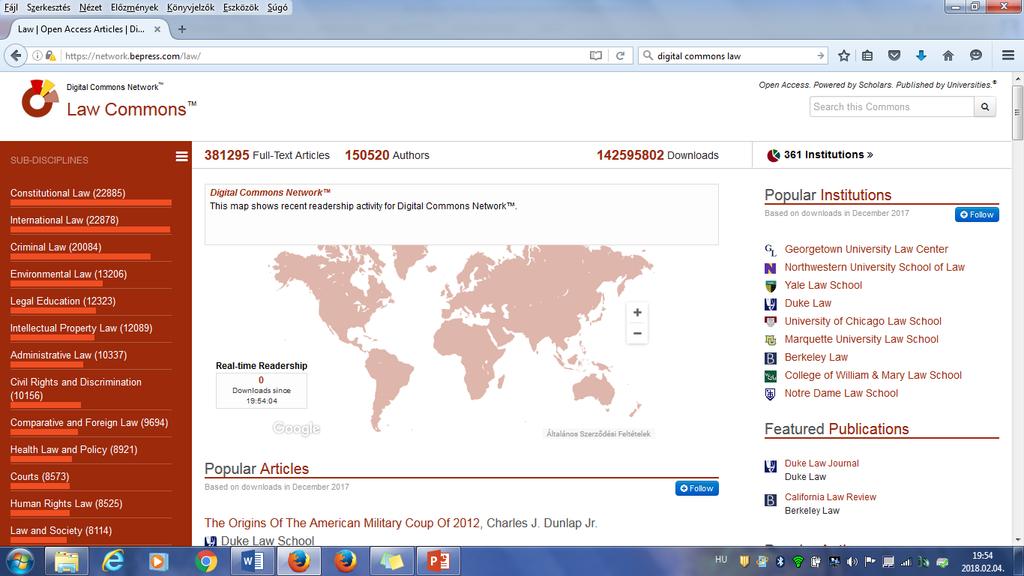Open The Origins Of The American Military Coup article
The width and height of the screenshot is (1024, 576).
point(342,523)
